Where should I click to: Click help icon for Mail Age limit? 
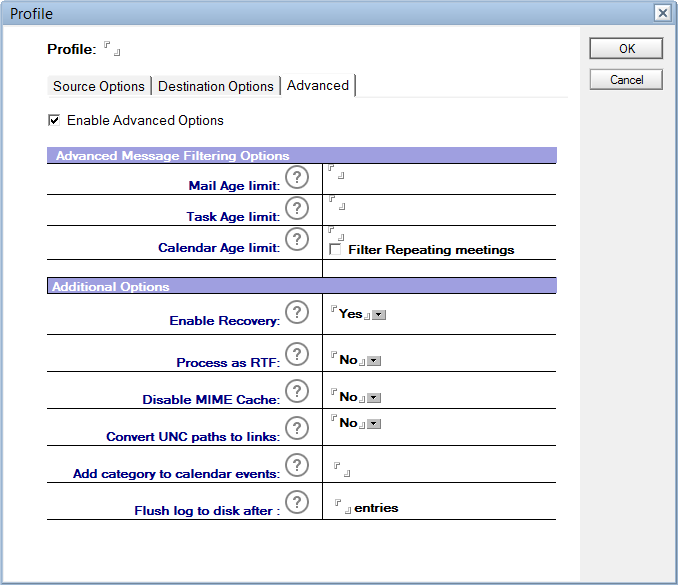(296, 177)
